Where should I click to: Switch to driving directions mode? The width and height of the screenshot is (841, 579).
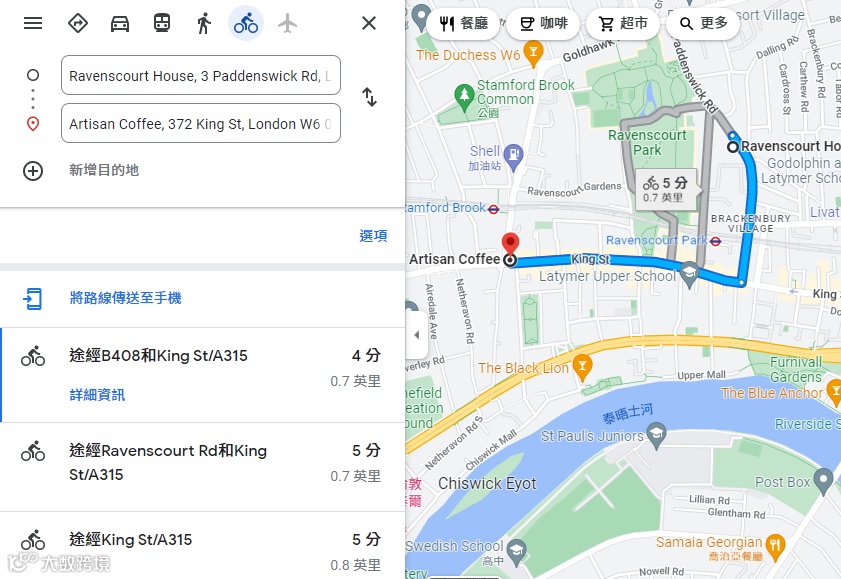point(120,24)
